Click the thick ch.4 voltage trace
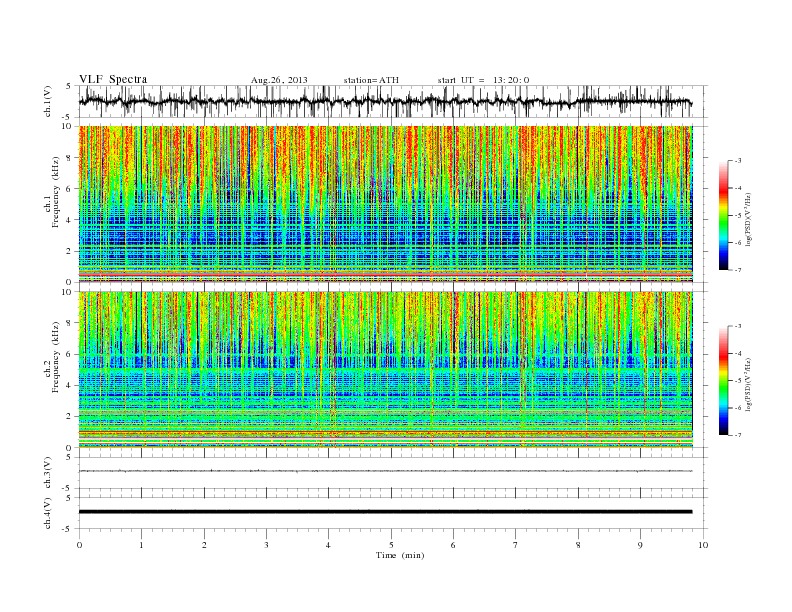 385,512
